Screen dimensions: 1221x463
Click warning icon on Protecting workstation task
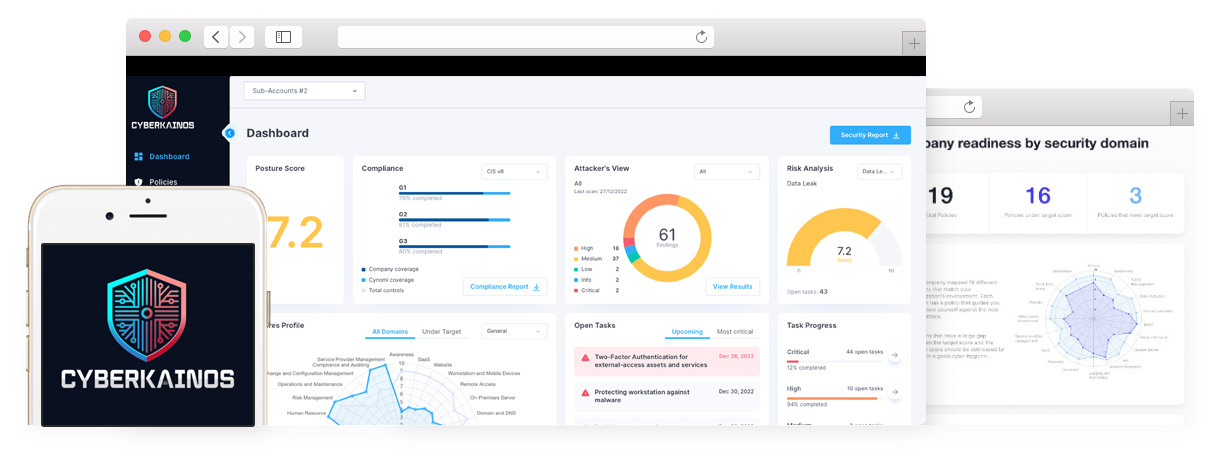click(x=585, y=393)
